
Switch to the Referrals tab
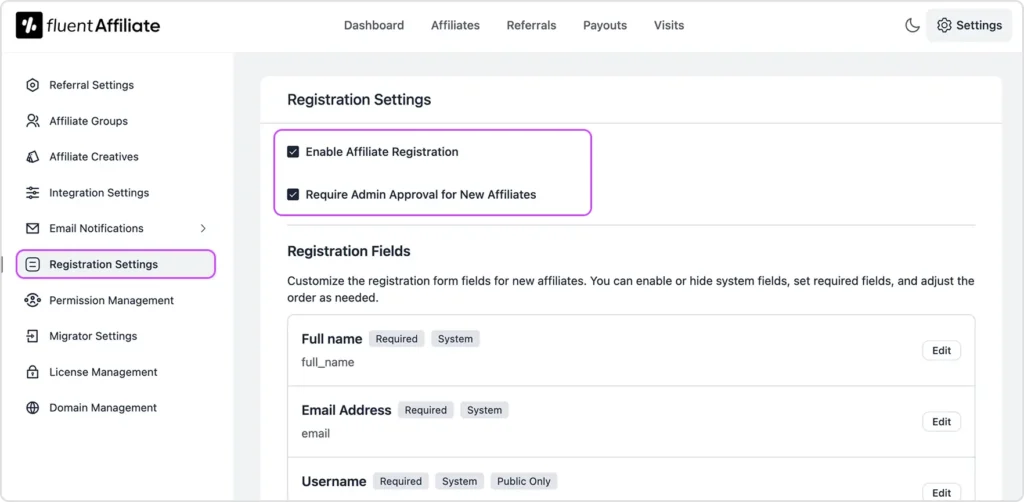(532, 25)
